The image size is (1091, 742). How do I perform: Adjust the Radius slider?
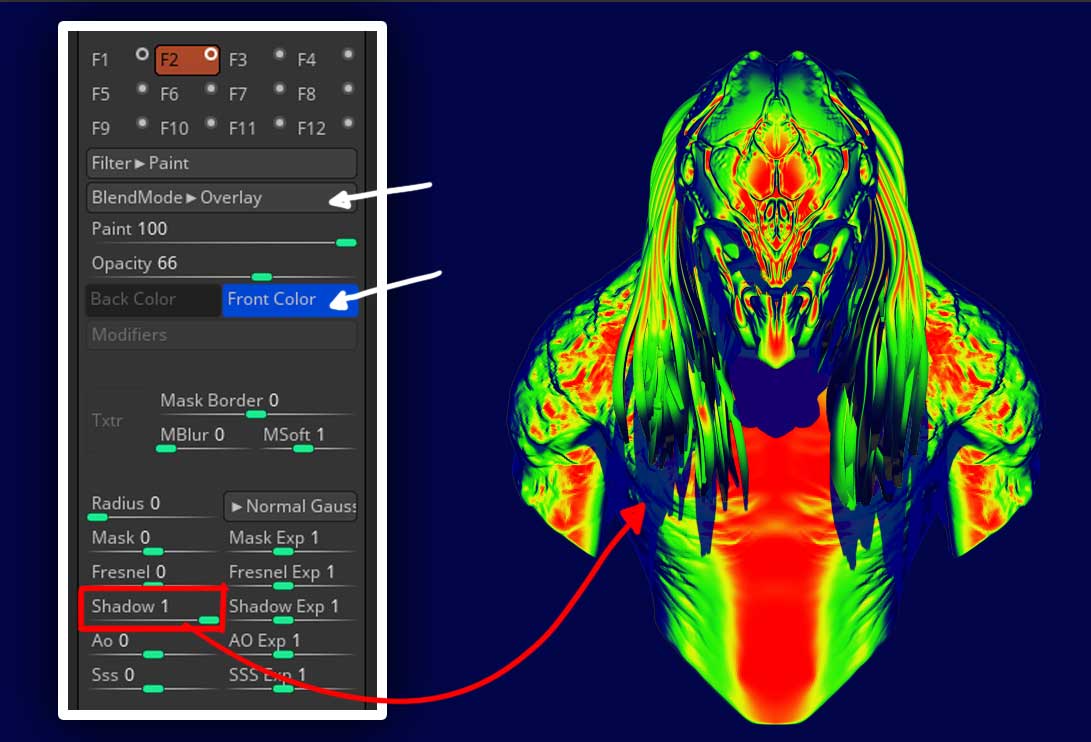(x=152, y=509)
